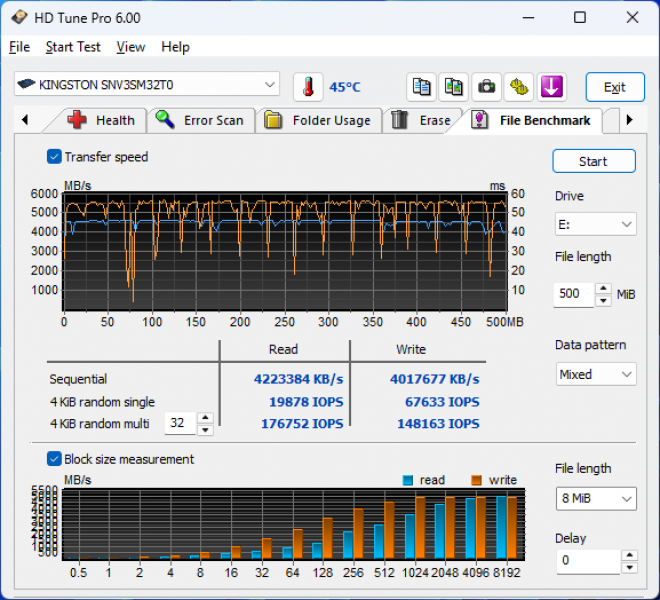
Task: Click the copy text to clipboard icon
Action: [x=422, y=87]
